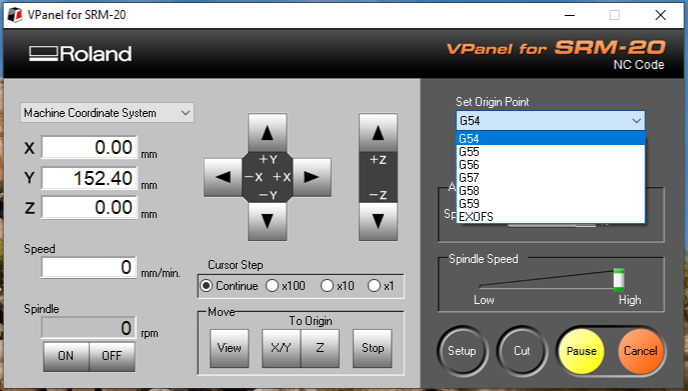The width and height of the screenshot is (688, 391).
Task: Close the VPanel window
Action: pos(660,15)
